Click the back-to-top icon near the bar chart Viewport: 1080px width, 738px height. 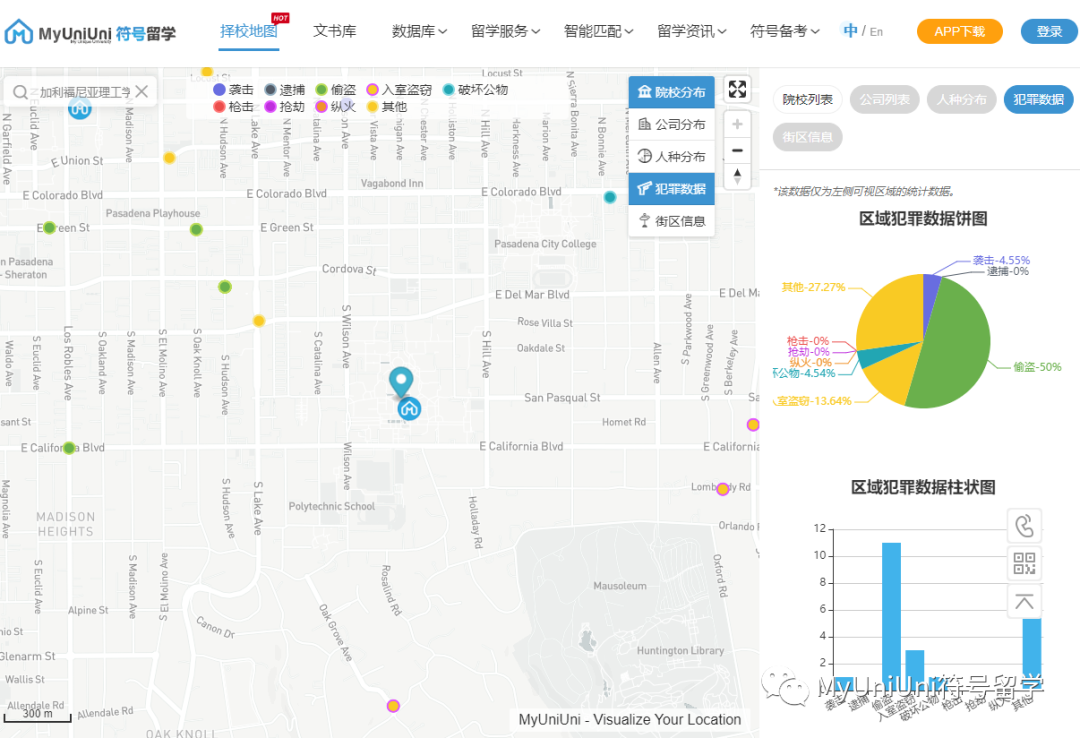[1023, 601]
